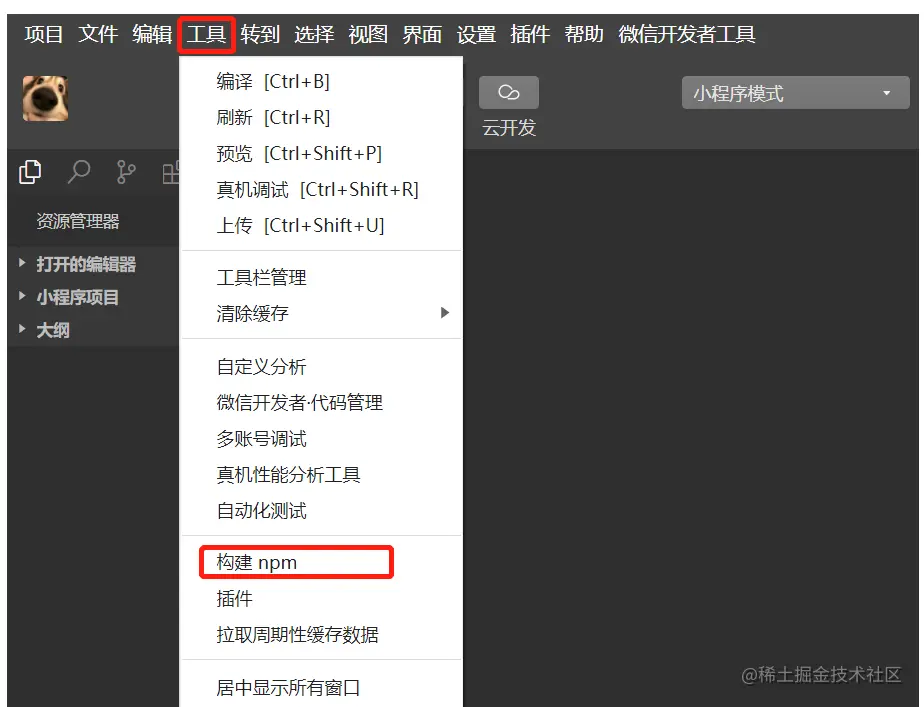Open the 编辑 menu

[152, 34]
